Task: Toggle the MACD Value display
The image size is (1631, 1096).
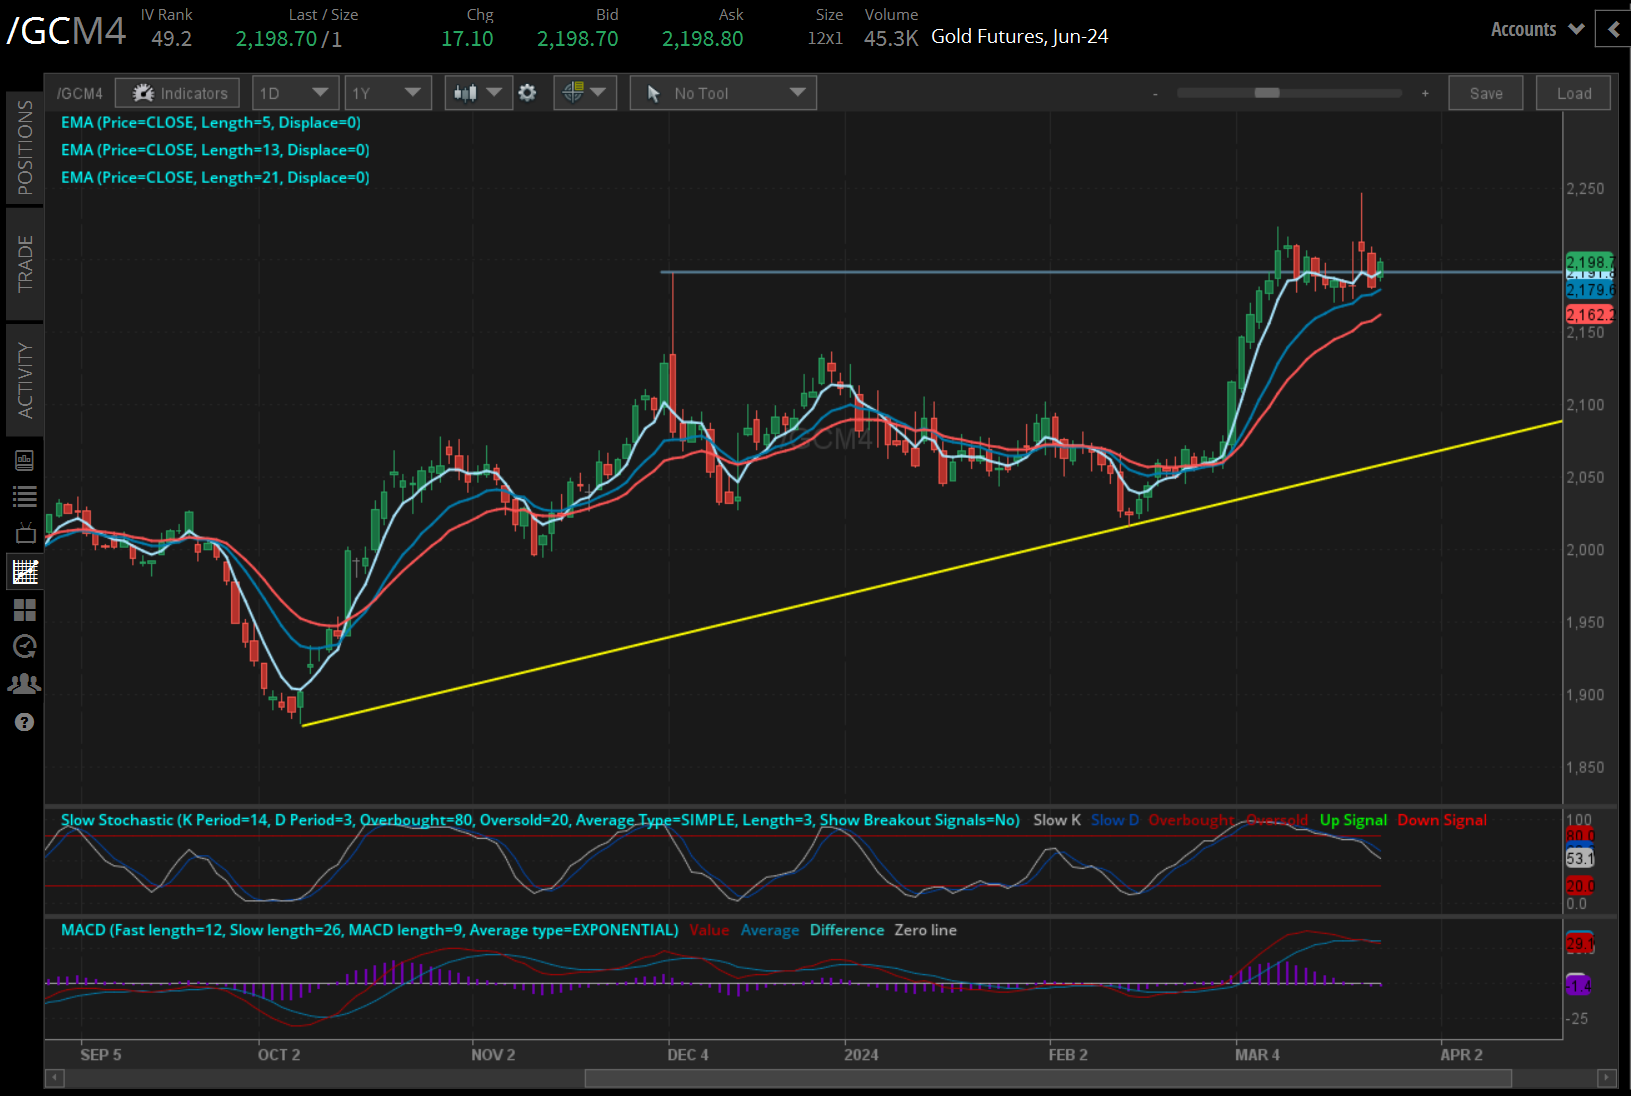Action: (709, 930)
